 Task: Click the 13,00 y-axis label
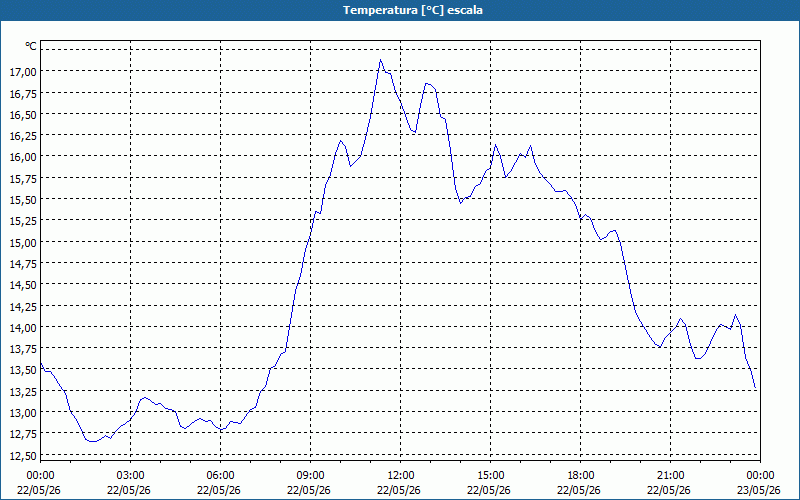point(23,413)
